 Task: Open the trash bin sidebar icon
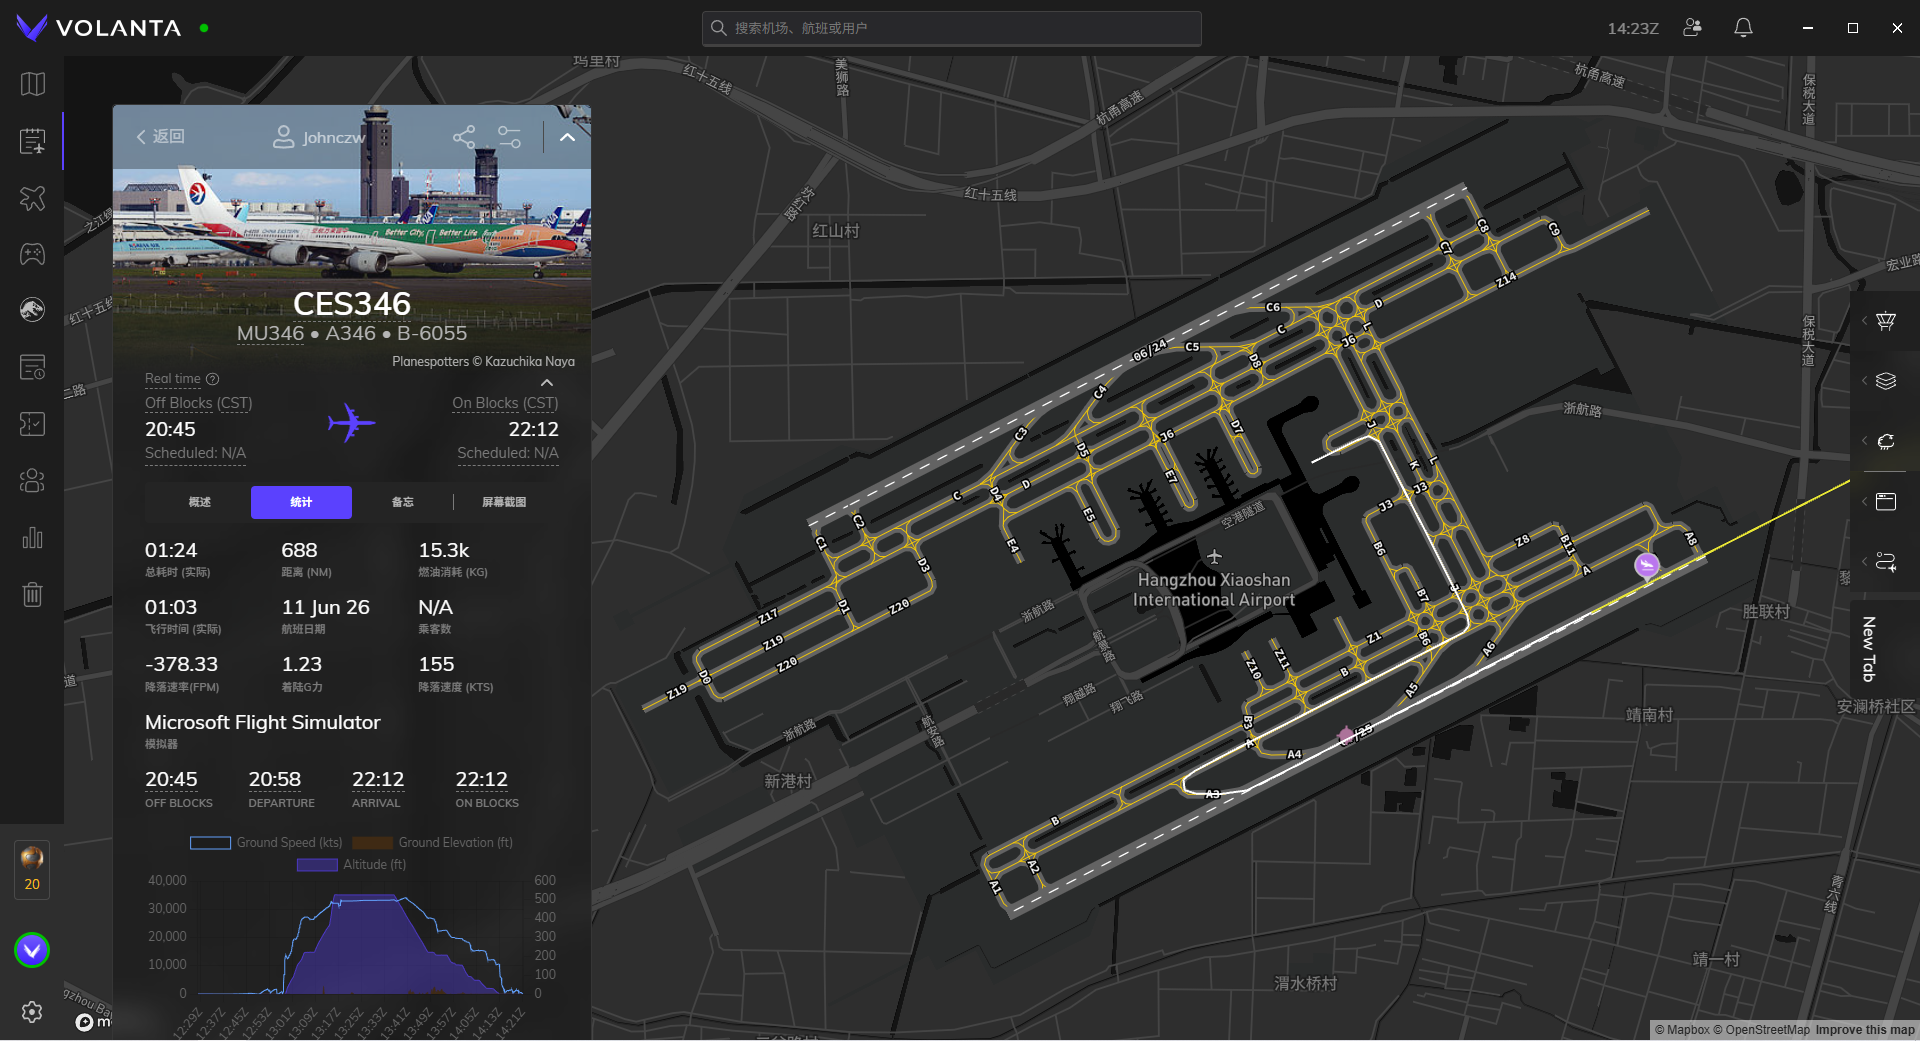pyautogui.click(x=32, y=595)
